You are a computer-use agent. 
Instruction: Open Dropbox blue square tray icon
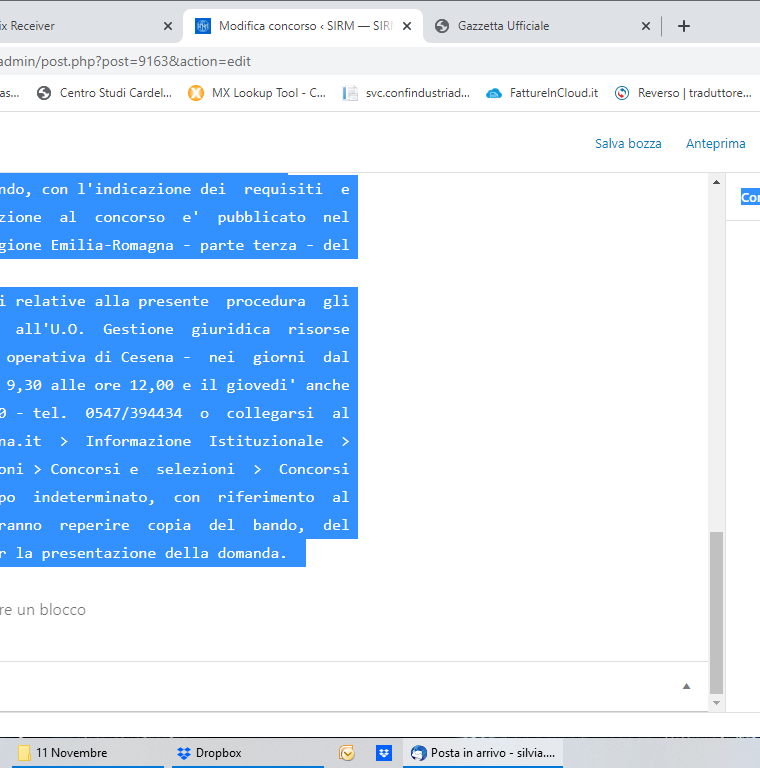(x=384, y=753)
